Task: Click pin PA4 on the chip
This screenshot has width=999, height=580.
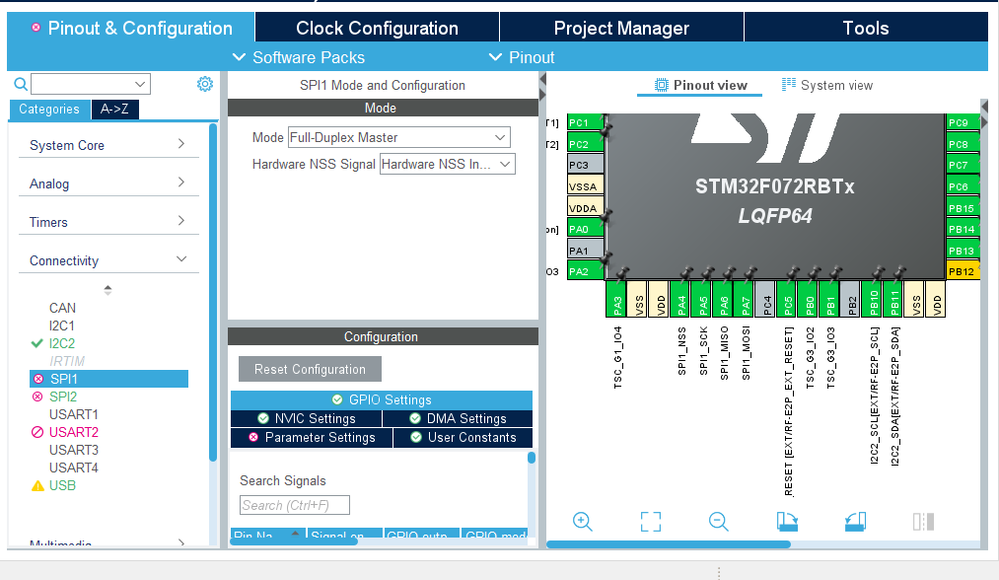Action: click(682, 299)
